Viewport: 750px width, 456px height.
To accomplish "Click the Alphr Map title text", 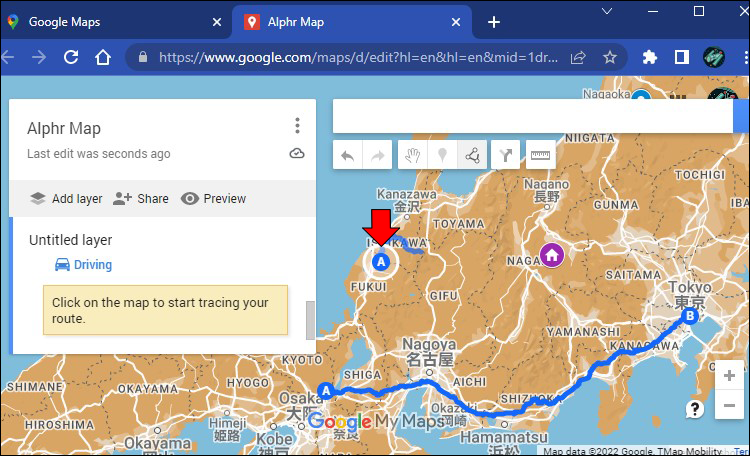I will point(64,128).
